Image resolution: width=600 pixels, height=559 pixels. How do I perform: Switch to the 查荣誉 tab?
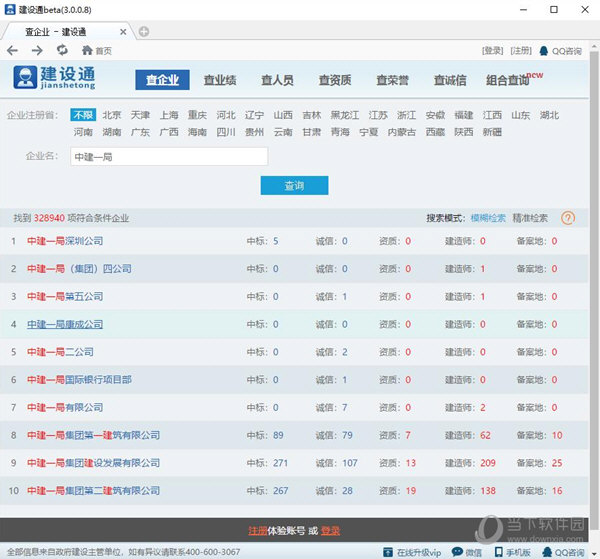(x=393, y=80)
